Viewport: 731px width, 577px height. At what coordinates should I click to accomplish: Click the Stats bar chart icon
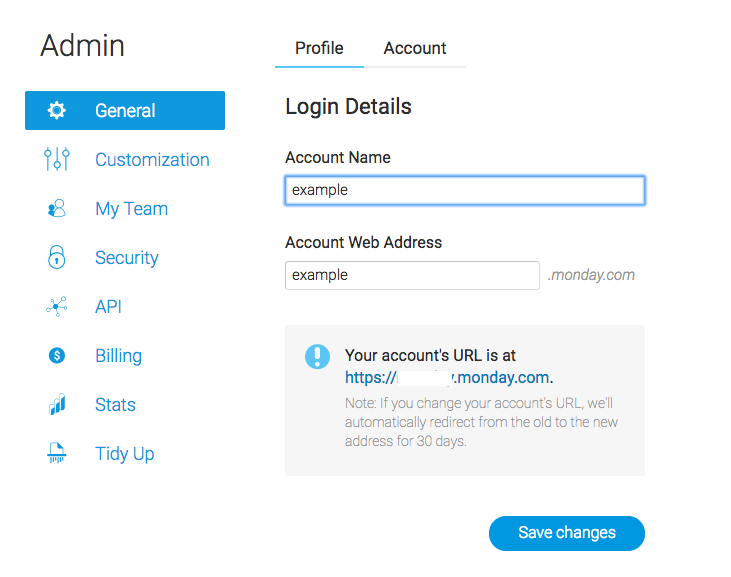pyautogui.click(x=57, y=404)
